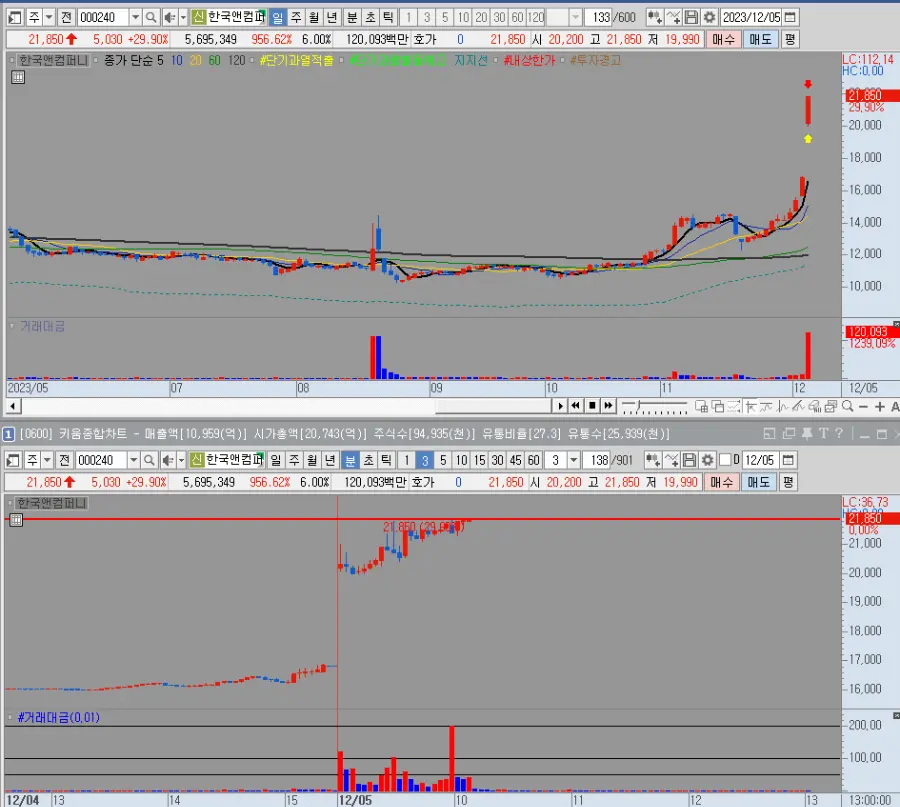Viewport: 900px width, 807px height.
Task: Toggle crosshair tool in drawing toolbar
Action: tap(750, 406)
